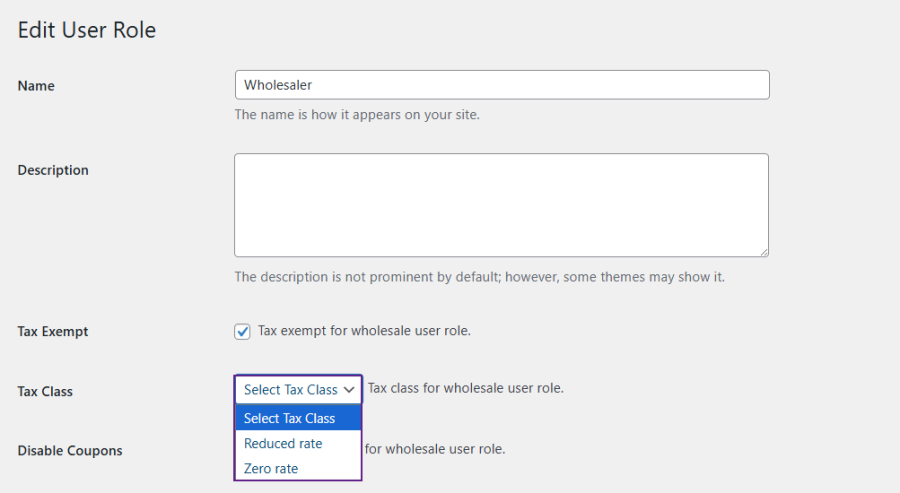Click the "name is how it appears" help text

(357, 114)
